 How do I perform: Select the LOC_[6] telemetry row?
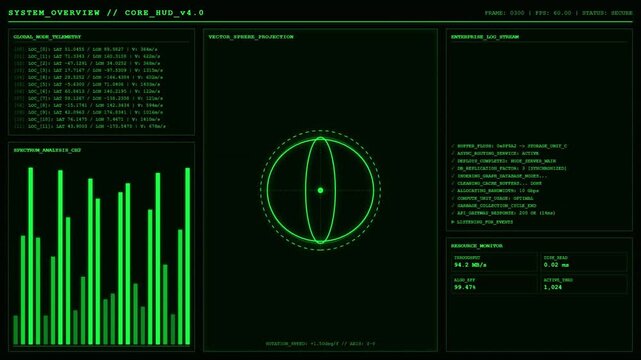pos(87,91)
